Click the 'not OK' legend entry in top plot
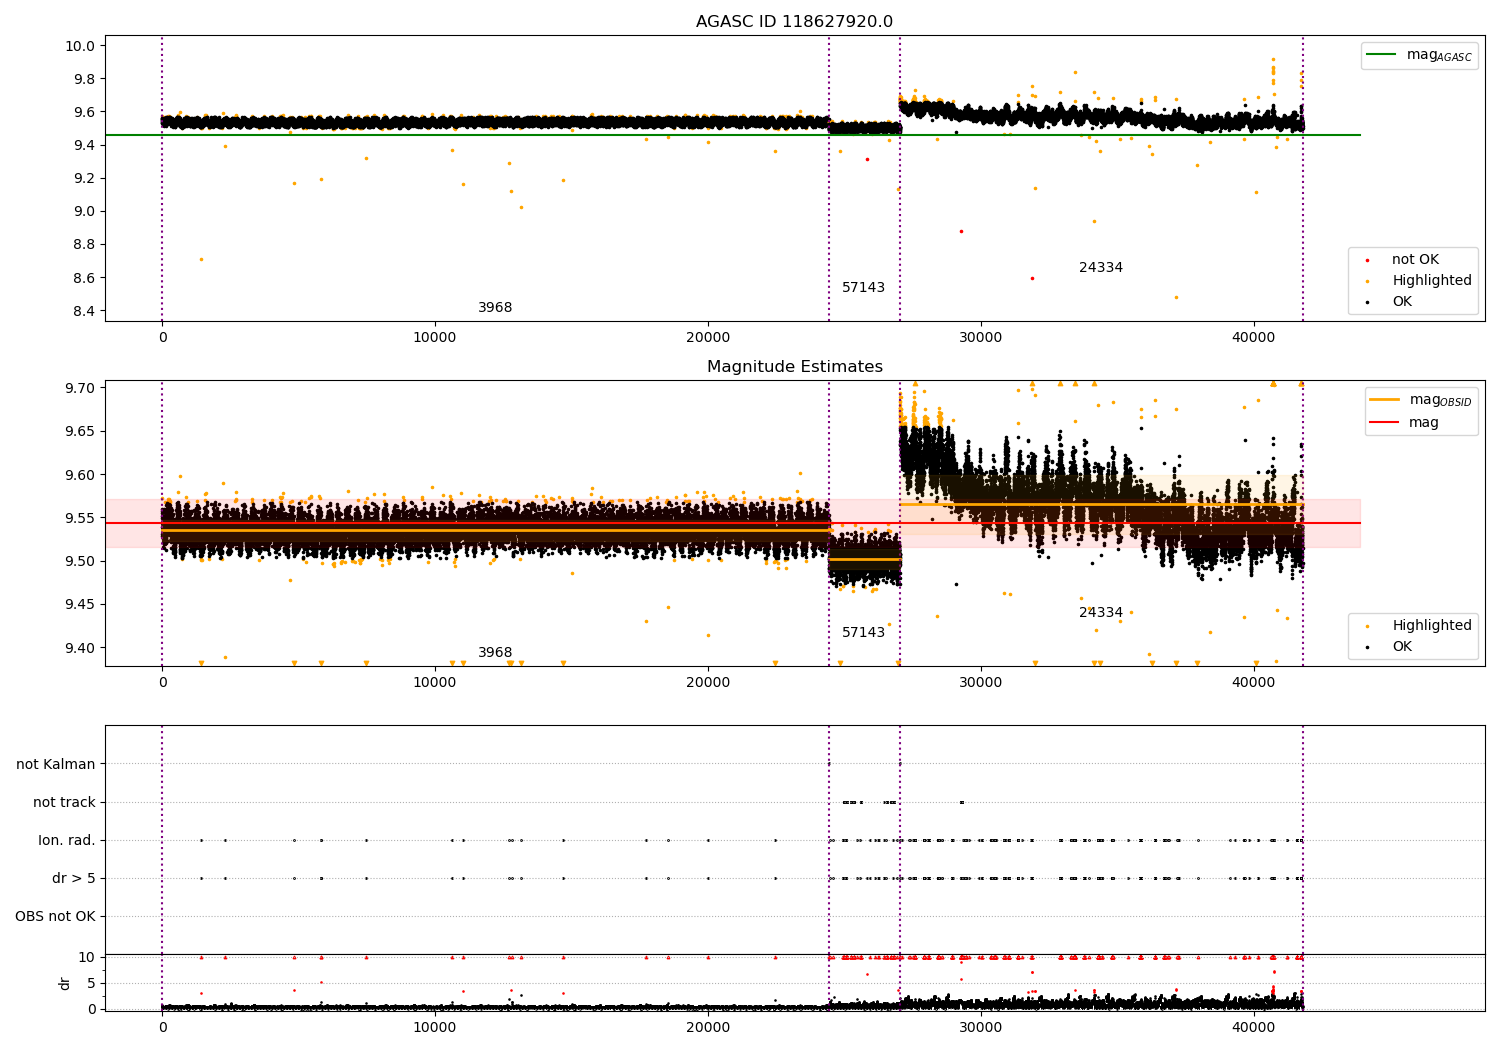This screenshot has height=1050, width=1500. (1415, 260)
